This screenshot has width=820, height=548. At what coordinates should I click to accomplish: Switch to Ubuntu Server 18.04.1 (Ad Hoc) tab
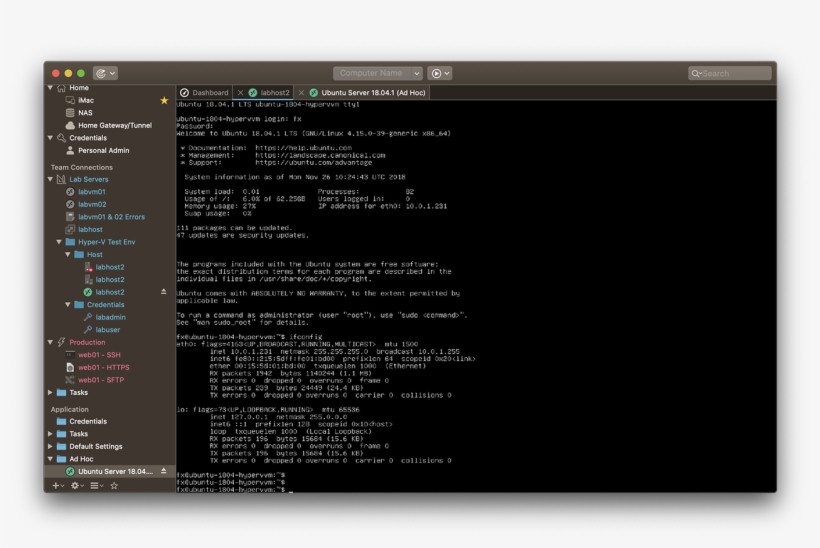coord(367,93)
